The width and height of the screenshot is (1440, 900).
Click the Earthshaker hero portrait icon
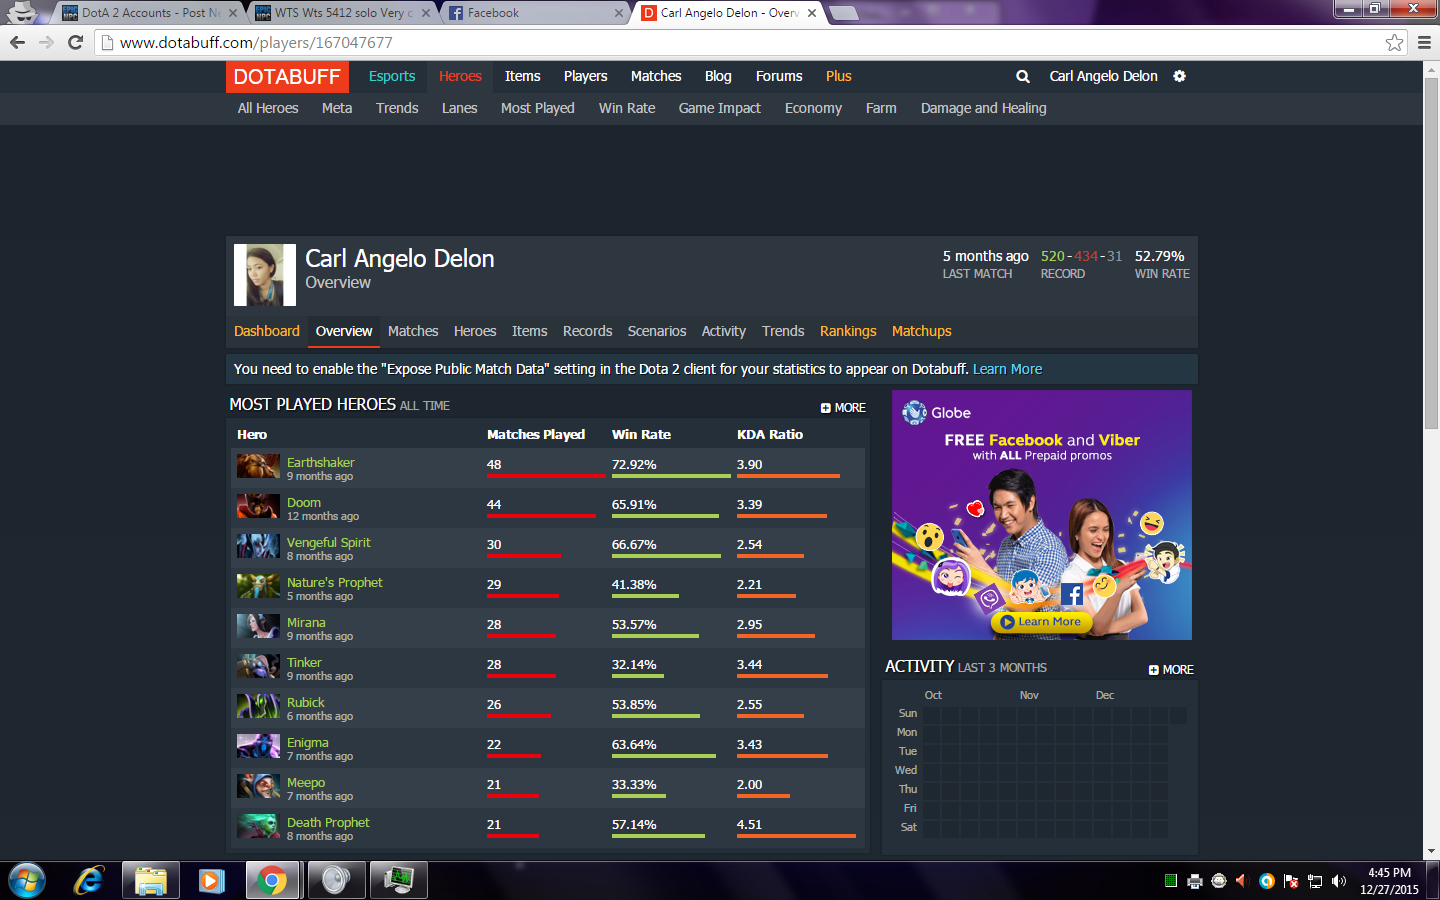tap(258, 466)
